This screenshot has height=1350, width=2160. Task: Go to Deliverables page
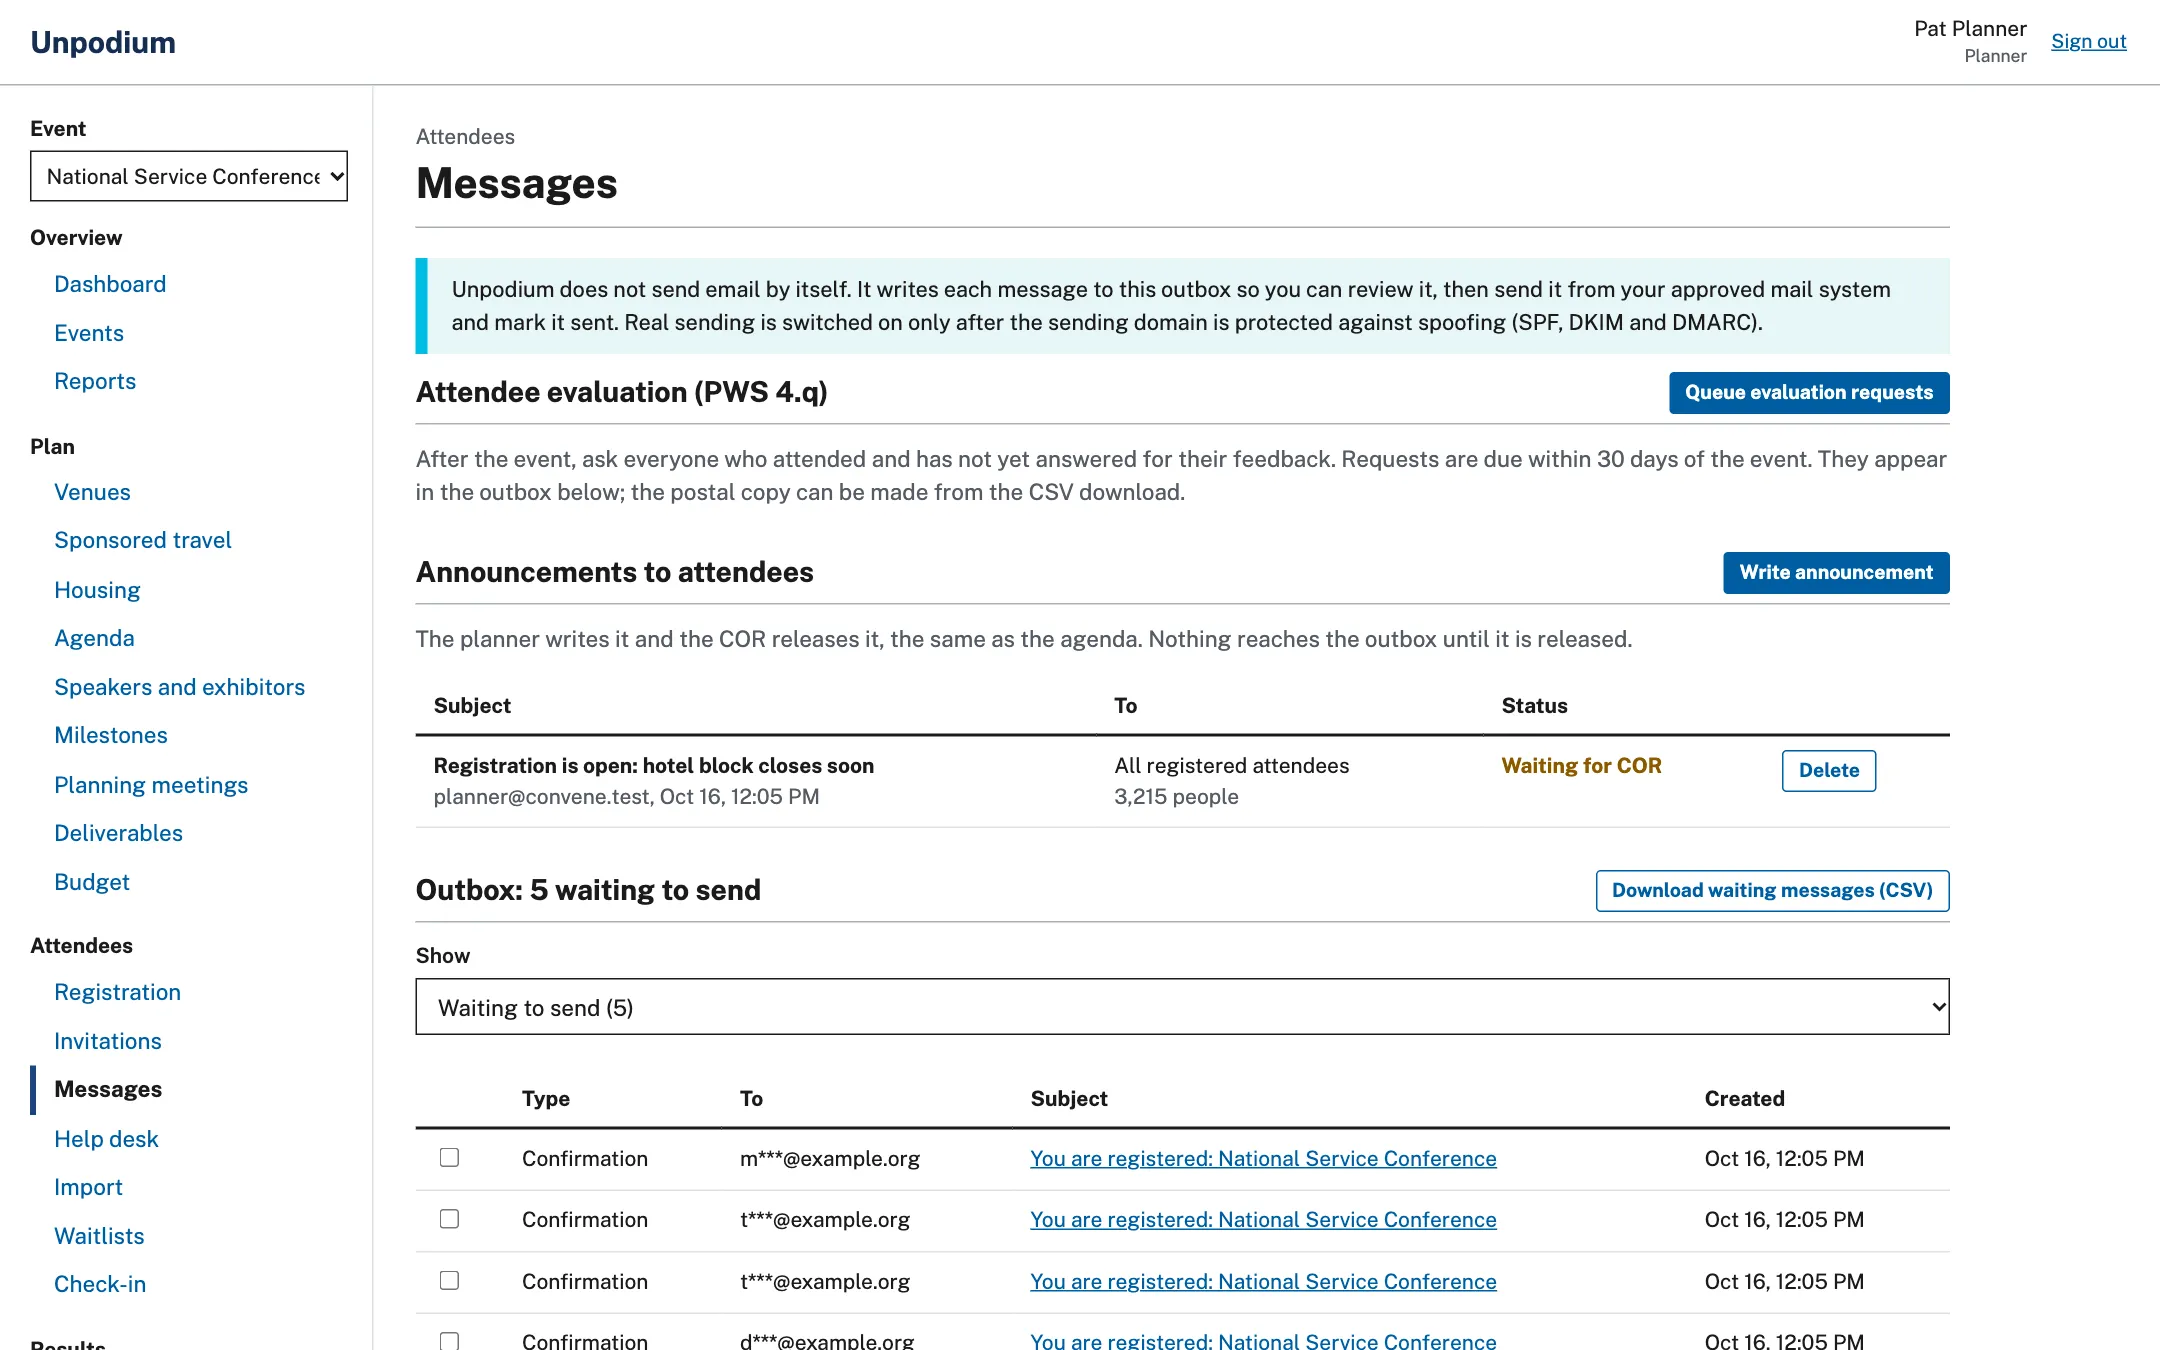[x=118, y=833]
